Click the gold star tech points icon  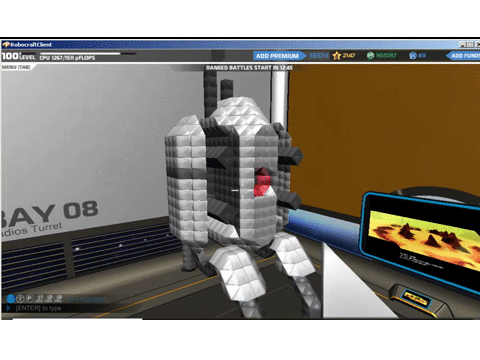tap(336, 56)
